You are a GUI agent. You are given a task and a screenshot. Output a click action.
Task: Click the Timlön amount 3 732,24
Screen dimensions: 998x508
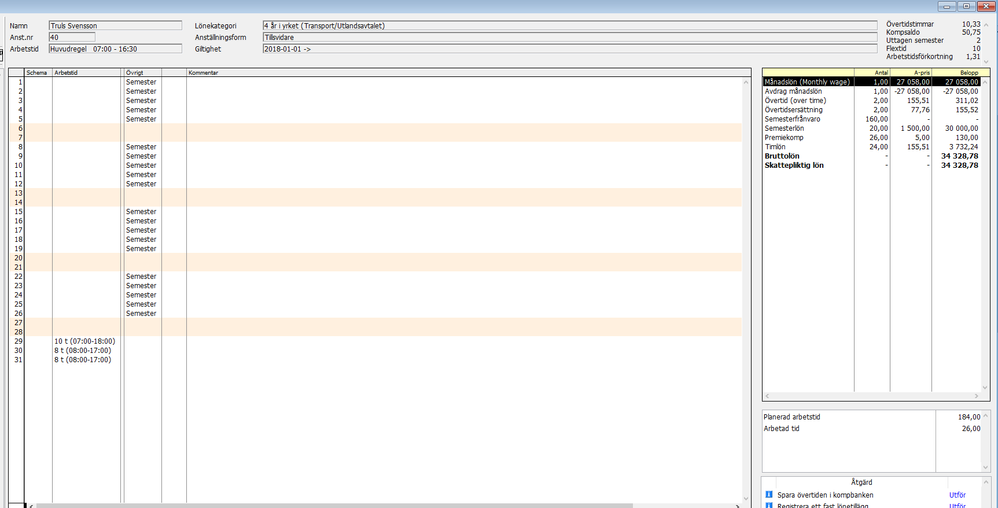[964, 147]
